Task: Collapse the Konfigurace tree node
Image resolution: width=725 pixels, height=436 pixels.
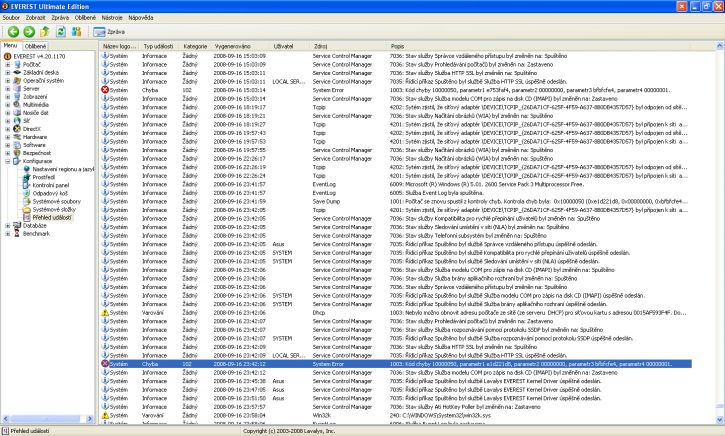Action: (7, 161)
